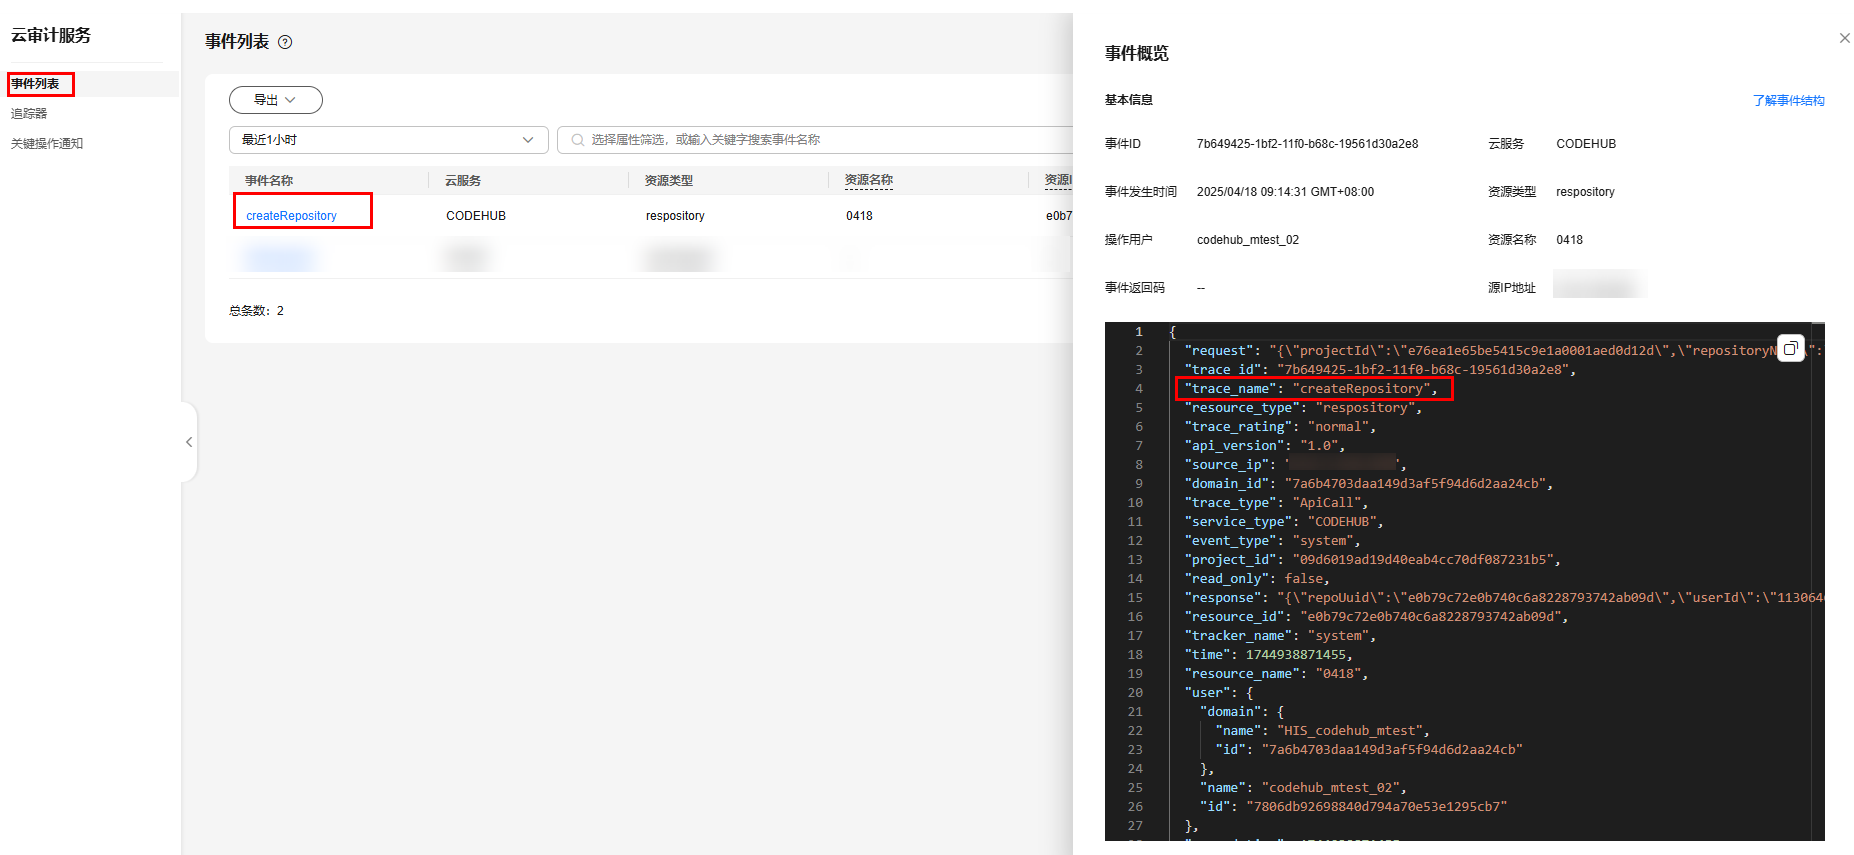Copy the event JSON with copy icon

click(1790, 348)
